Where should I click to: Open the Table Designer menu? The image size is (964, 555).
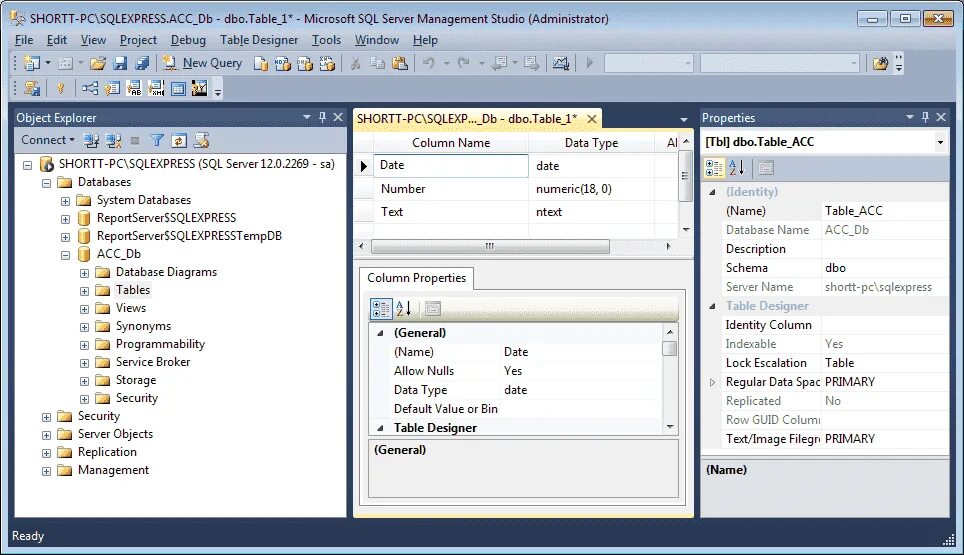tap(259, 40)
